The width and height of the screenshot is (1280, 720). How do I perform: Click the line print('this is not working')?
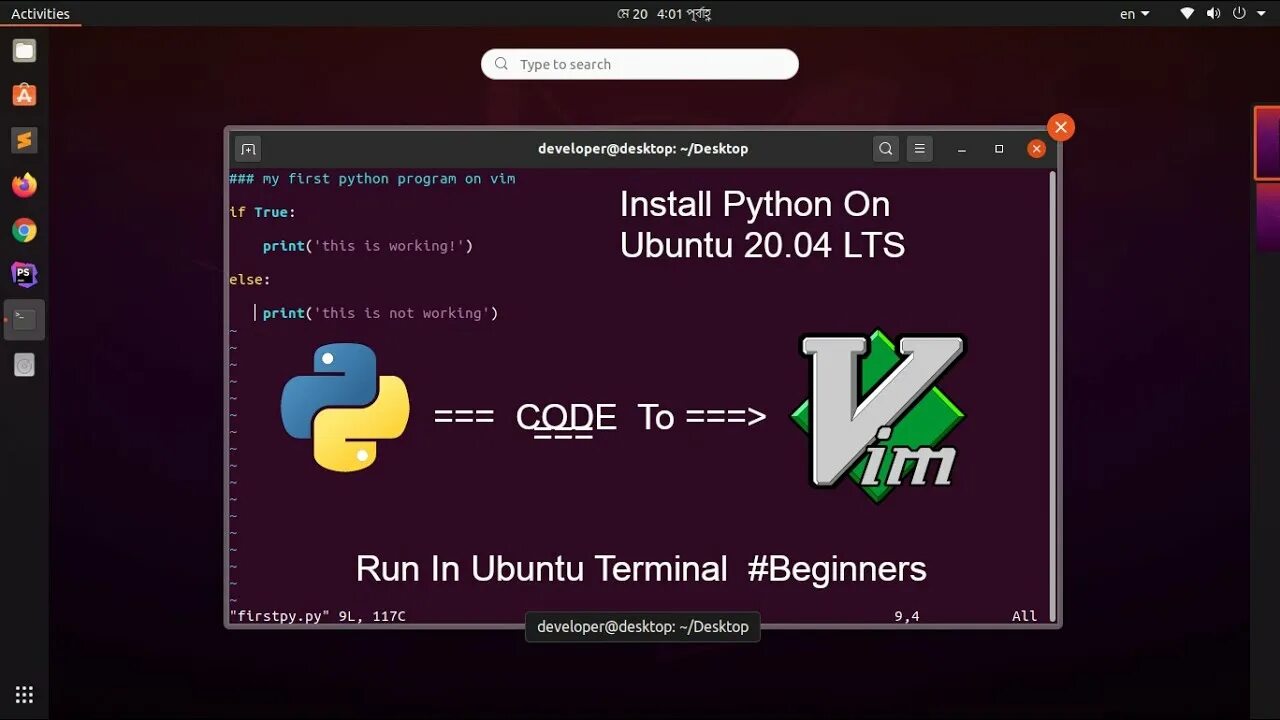click(x=380, y=313)
